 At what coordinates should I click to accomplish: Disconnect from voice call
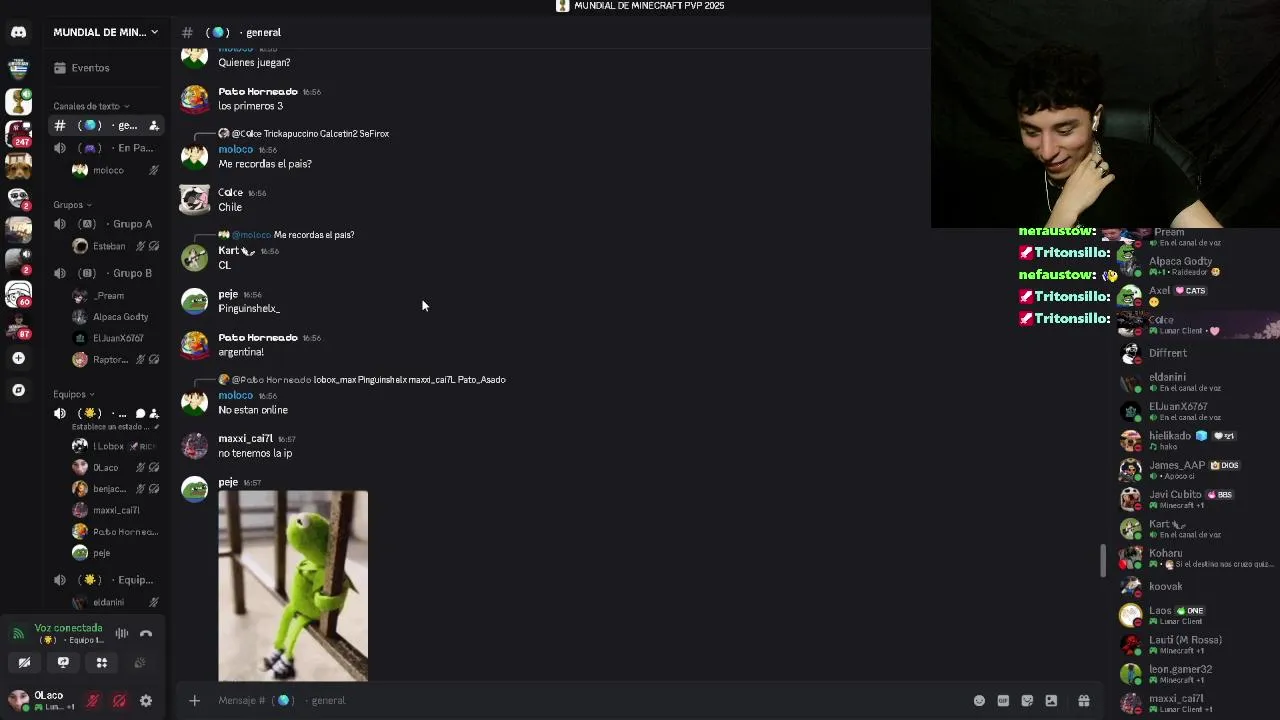[x=146, y=633]
